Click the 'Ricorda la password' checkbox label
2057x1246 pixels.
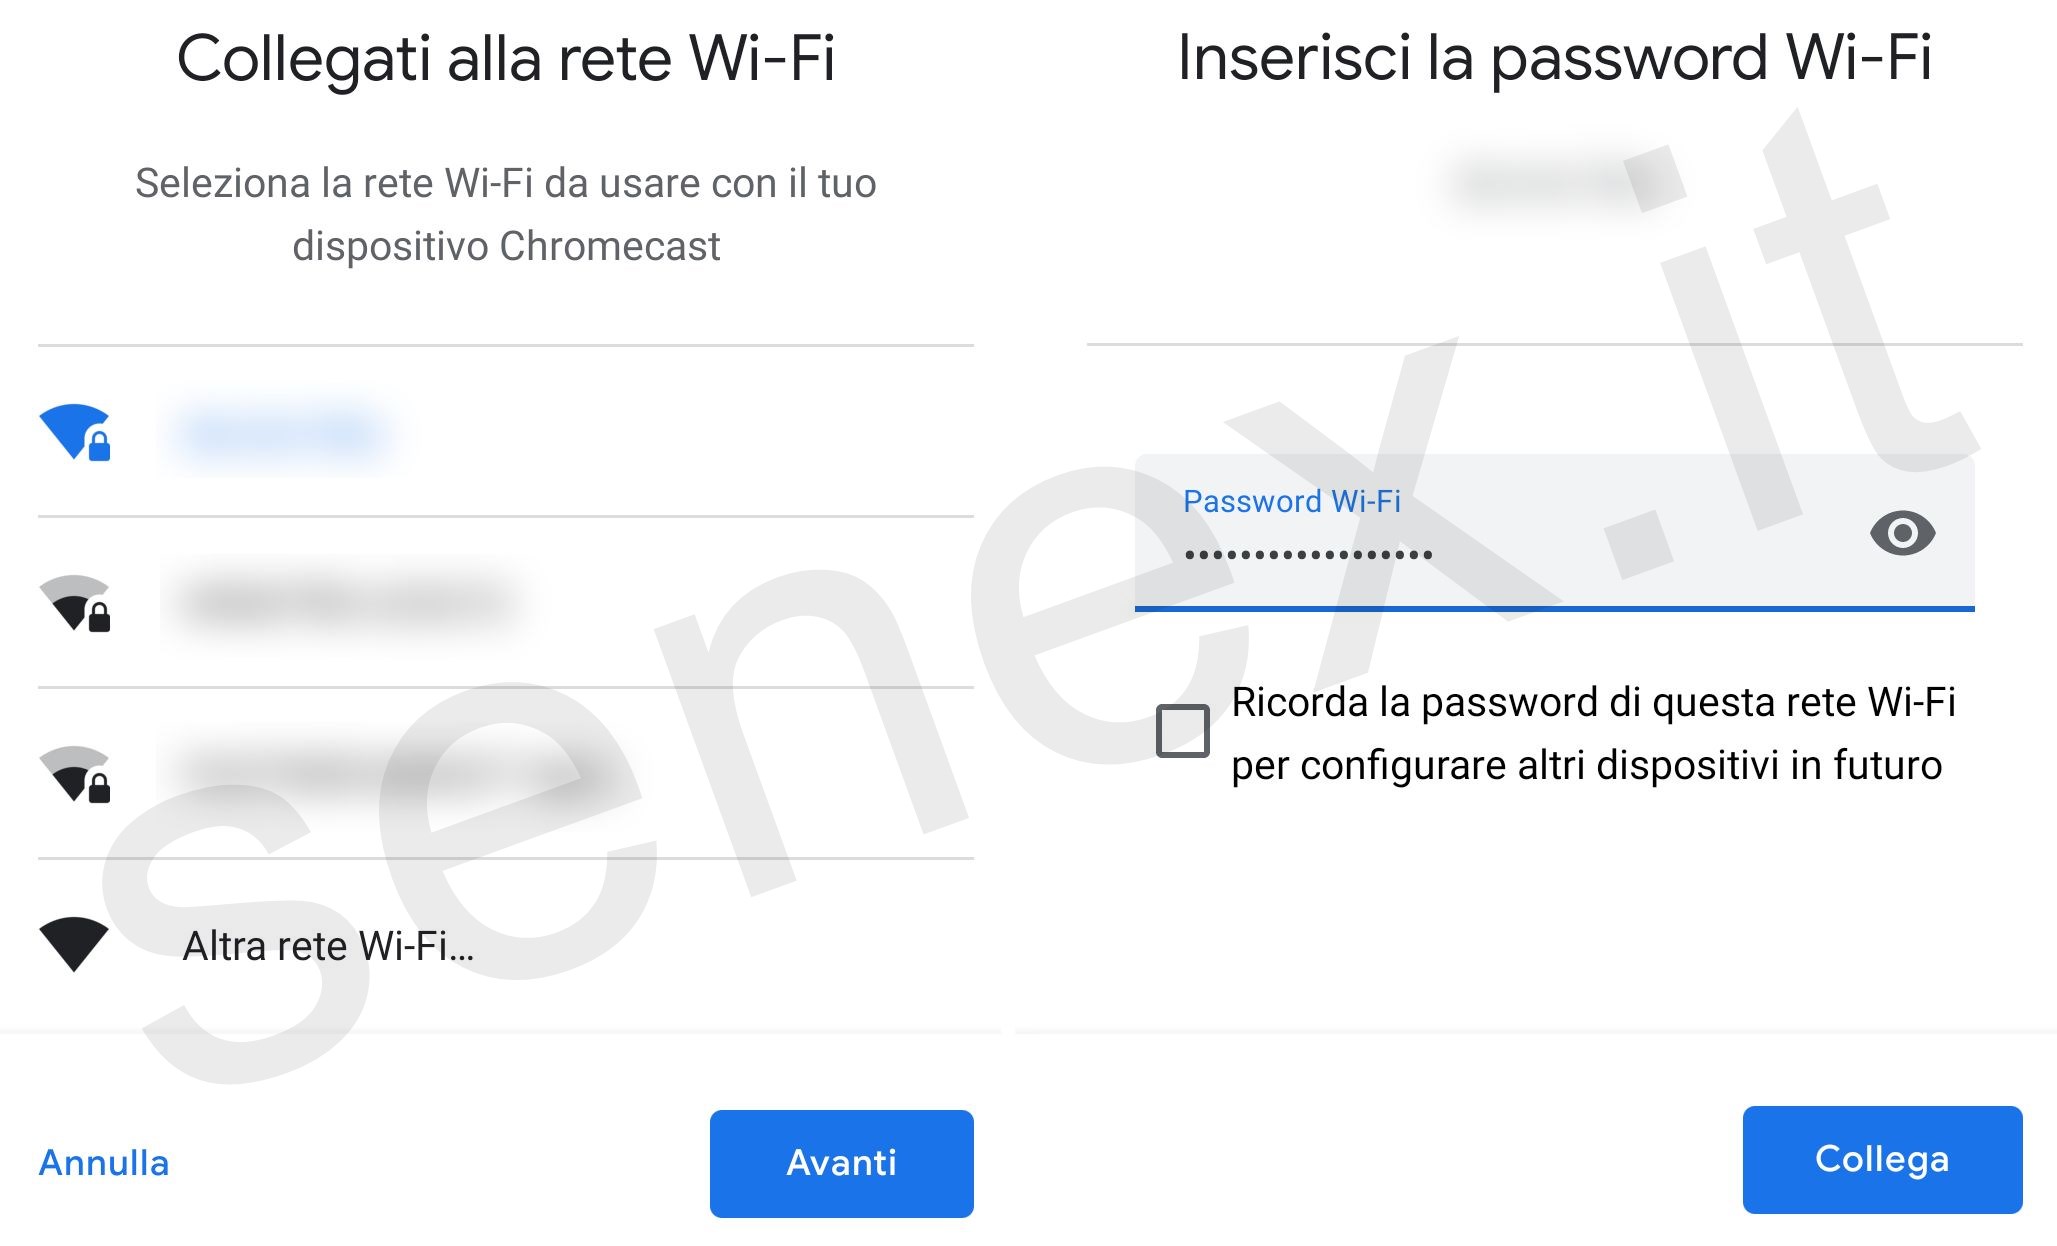point(1592,734)
